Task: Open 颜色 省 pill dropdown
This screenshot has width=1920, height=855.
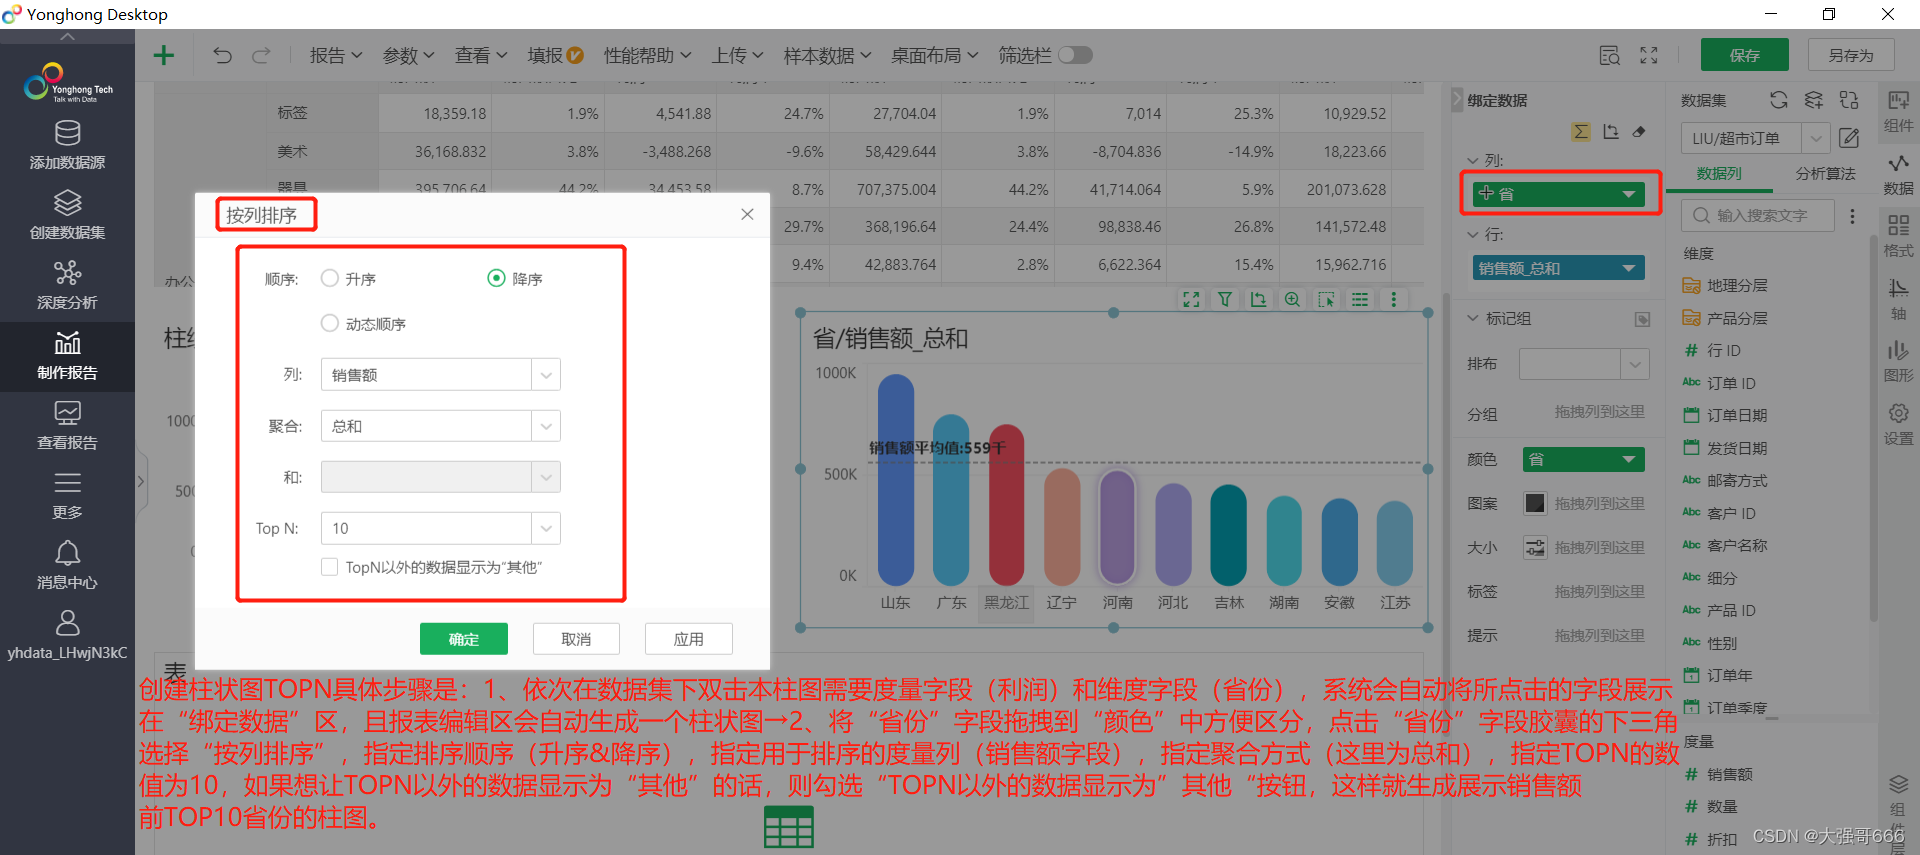Action: (x=1628, y=459)
